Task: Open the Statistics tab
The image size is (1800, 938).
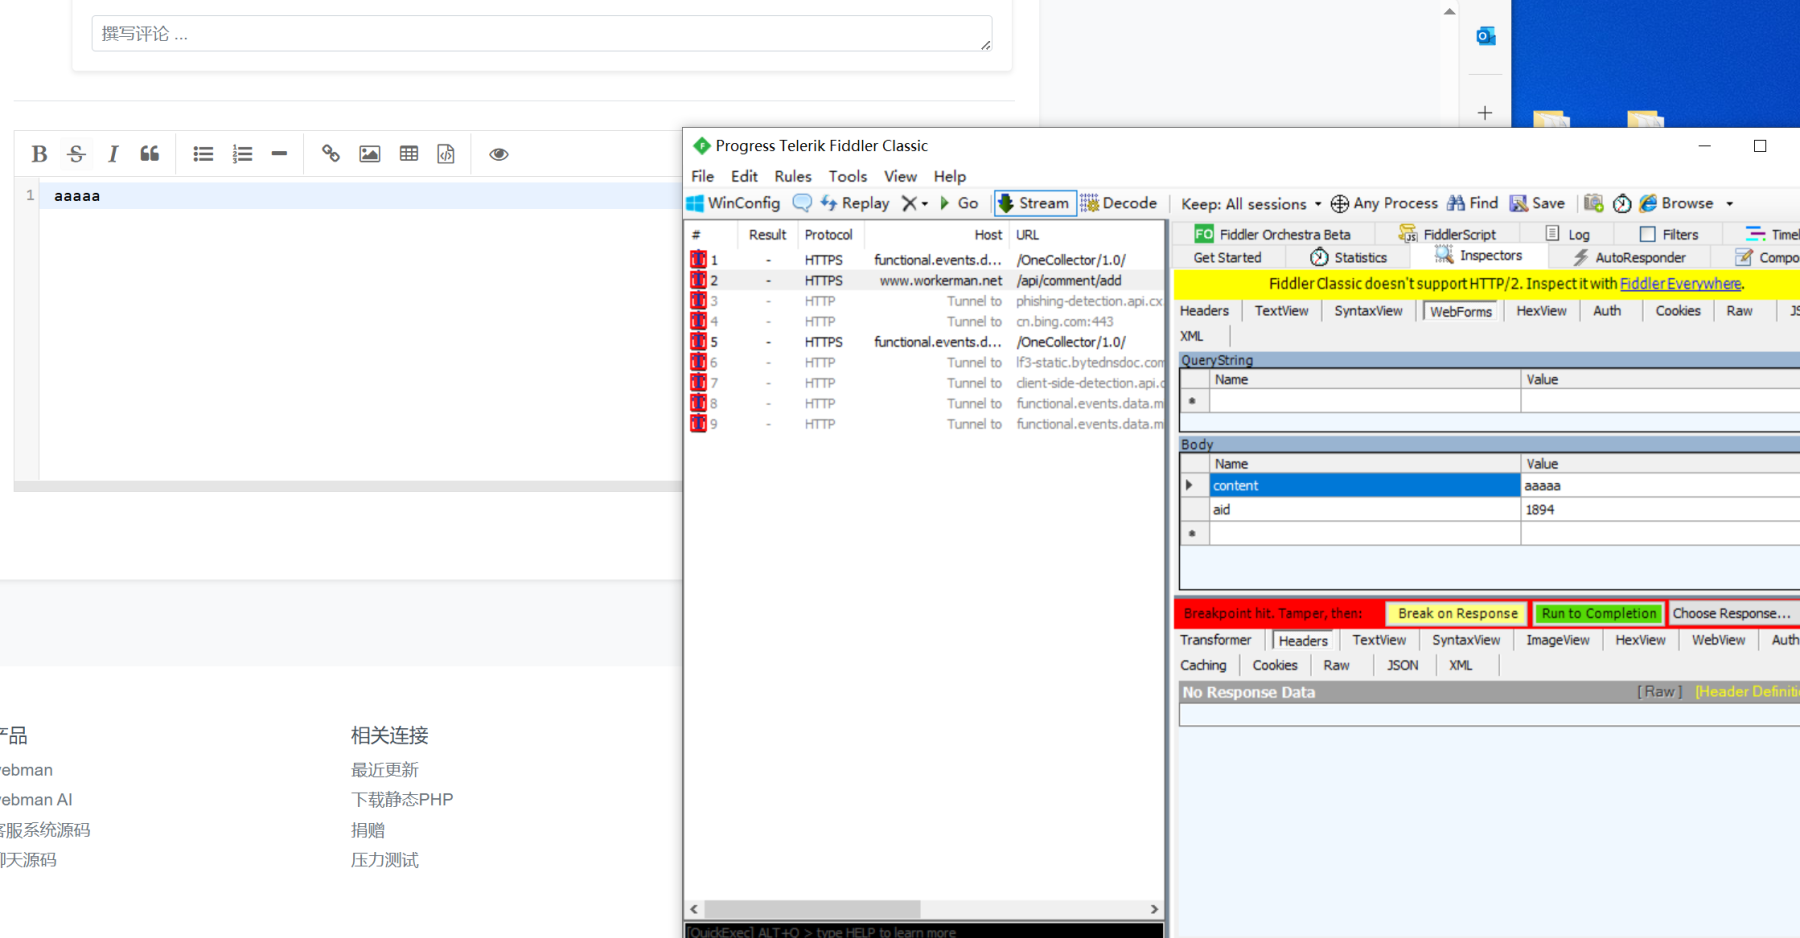Action: tap(1349, 257)
